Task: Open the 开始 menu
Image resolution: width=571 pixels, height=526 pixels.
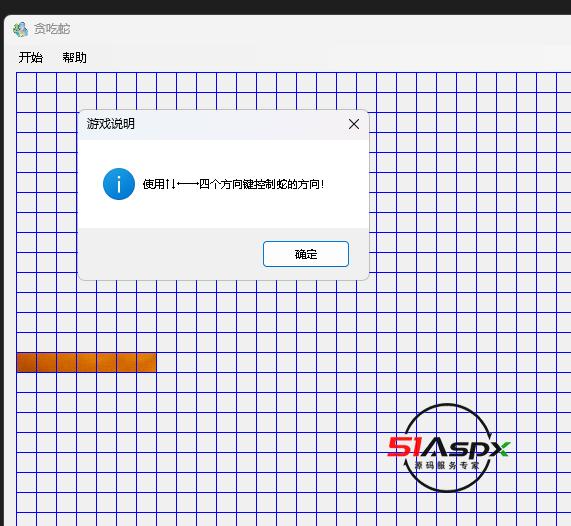Action: 31,58
